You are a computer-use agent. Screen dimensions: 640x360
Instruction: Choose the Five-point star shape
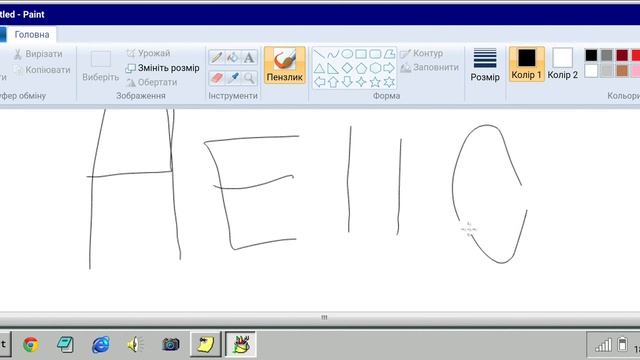[375, 82]
